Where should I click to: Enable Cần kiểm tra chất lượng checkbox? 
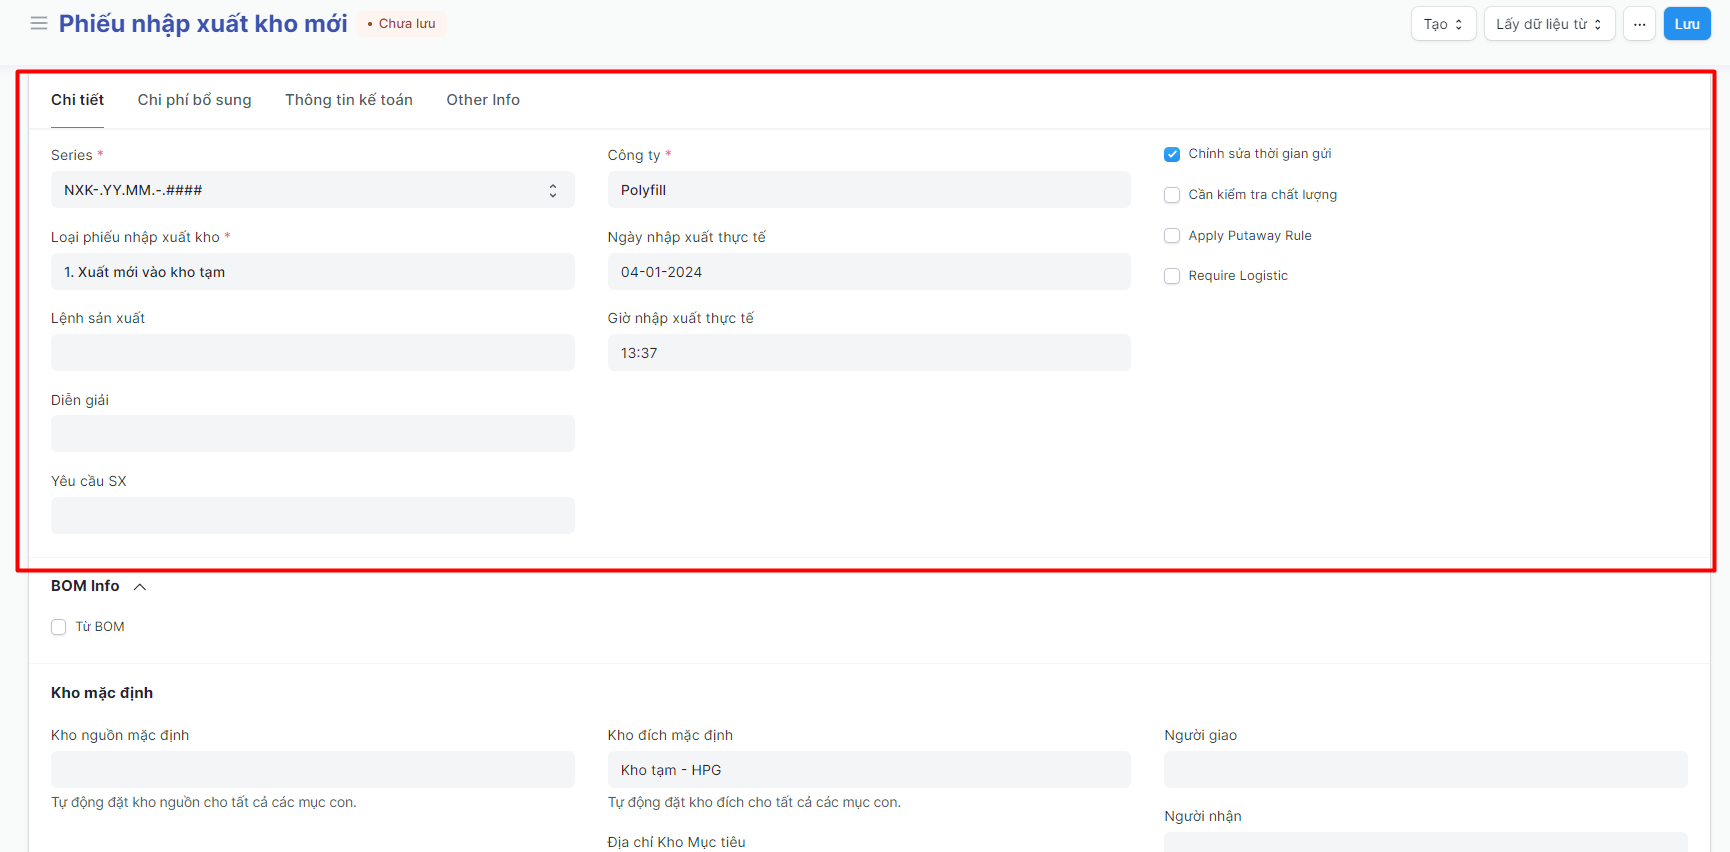click(1172, 195)
